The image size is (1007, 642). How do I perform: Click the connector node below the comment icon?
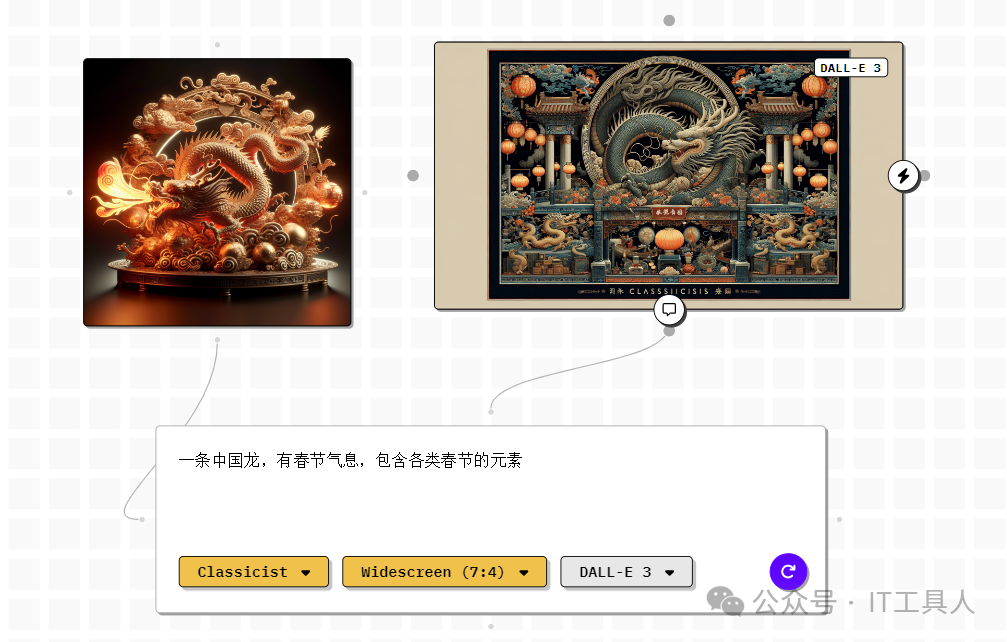[669, 331]
